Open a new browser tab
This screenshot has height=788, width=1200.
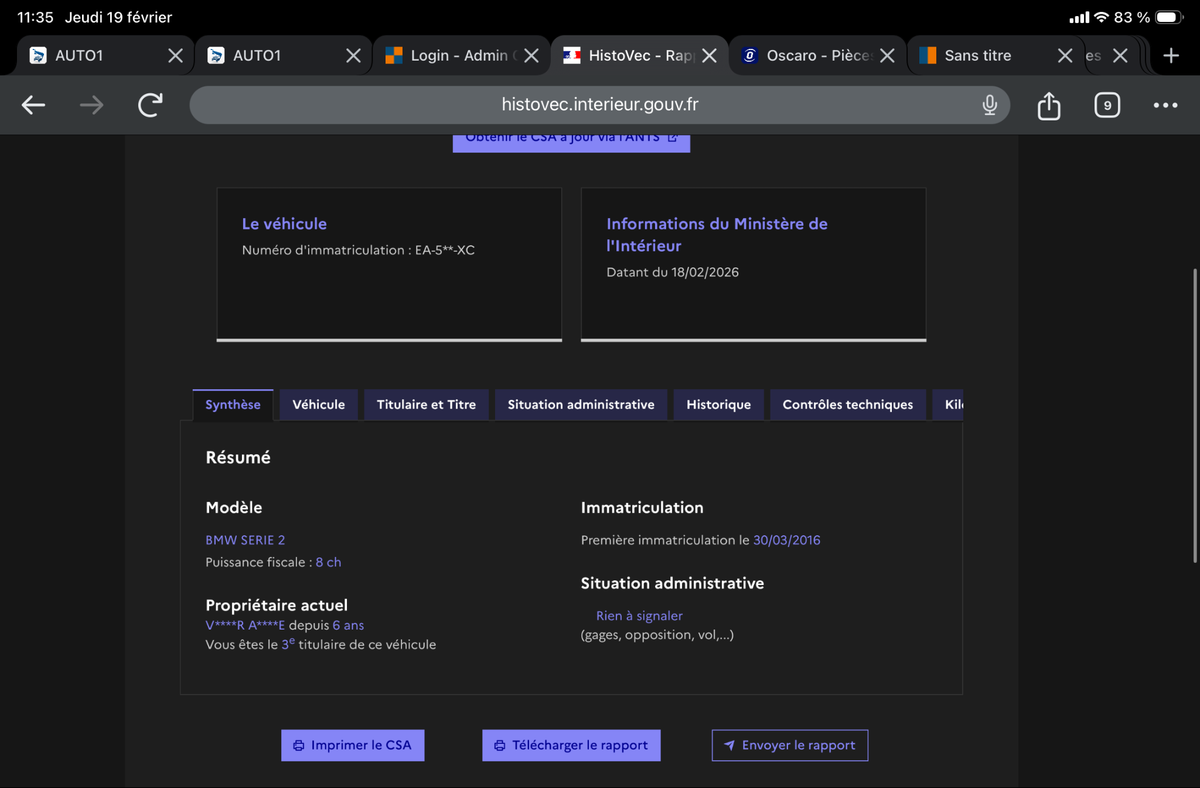click(1171, 56)
